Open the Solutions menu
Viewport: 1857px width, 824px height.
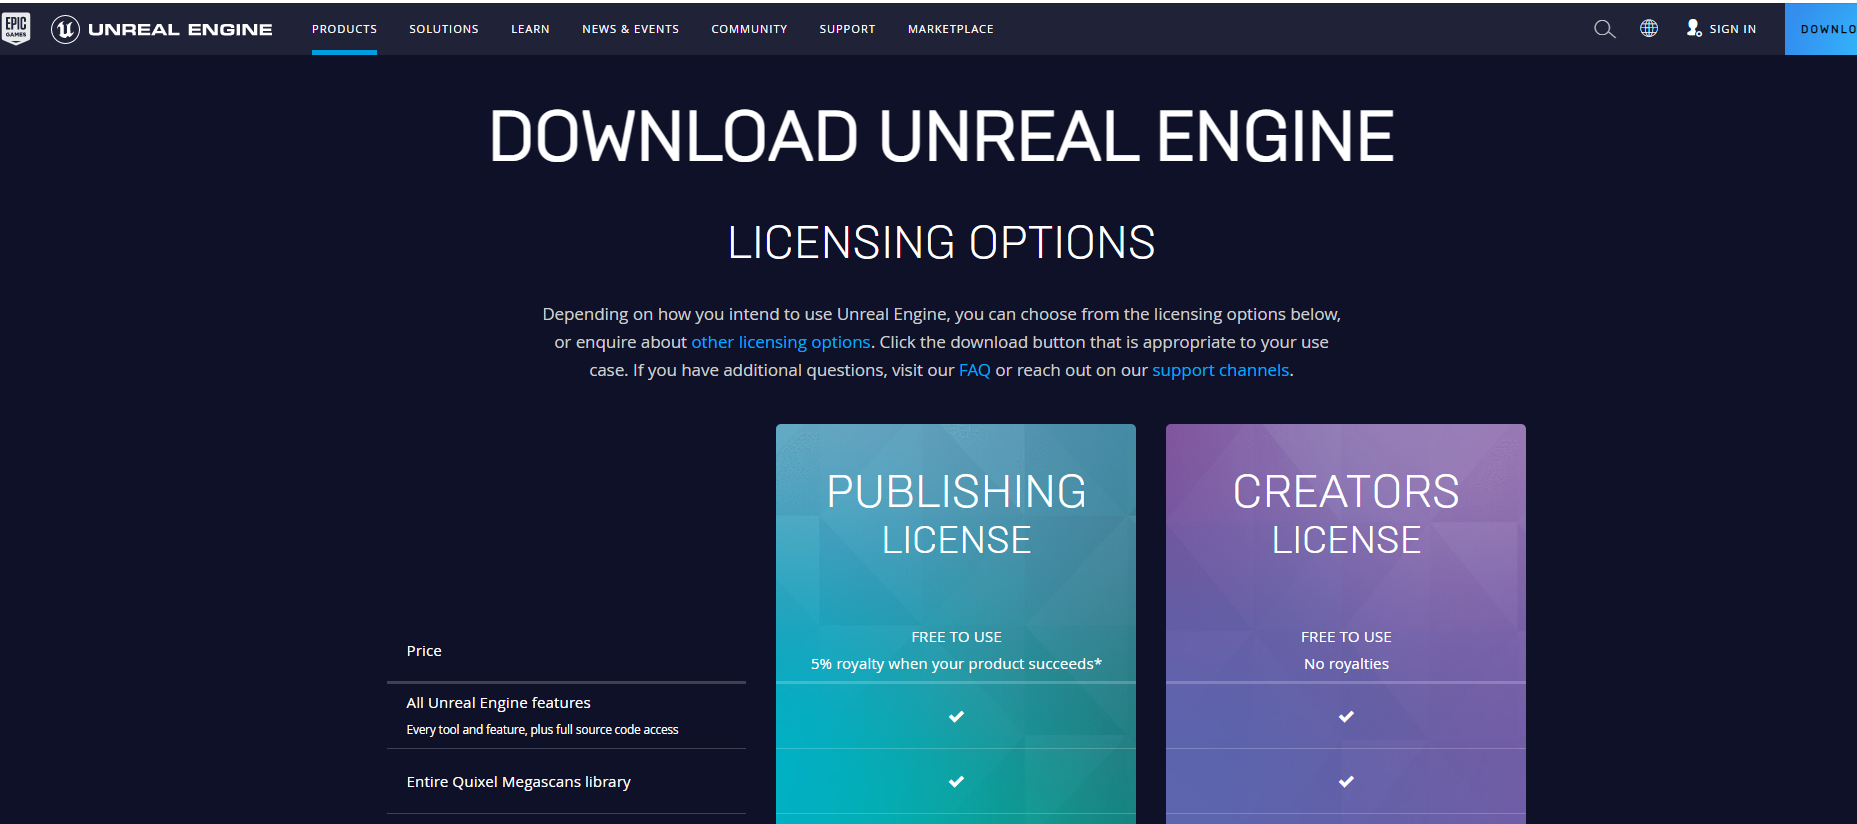coord(444,29)
